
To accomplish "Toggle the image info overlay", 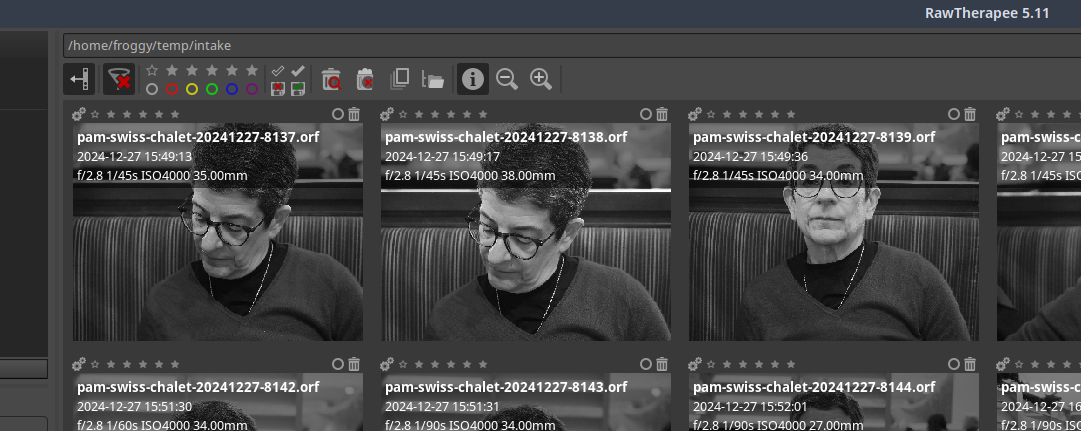I will pos(473,79).
